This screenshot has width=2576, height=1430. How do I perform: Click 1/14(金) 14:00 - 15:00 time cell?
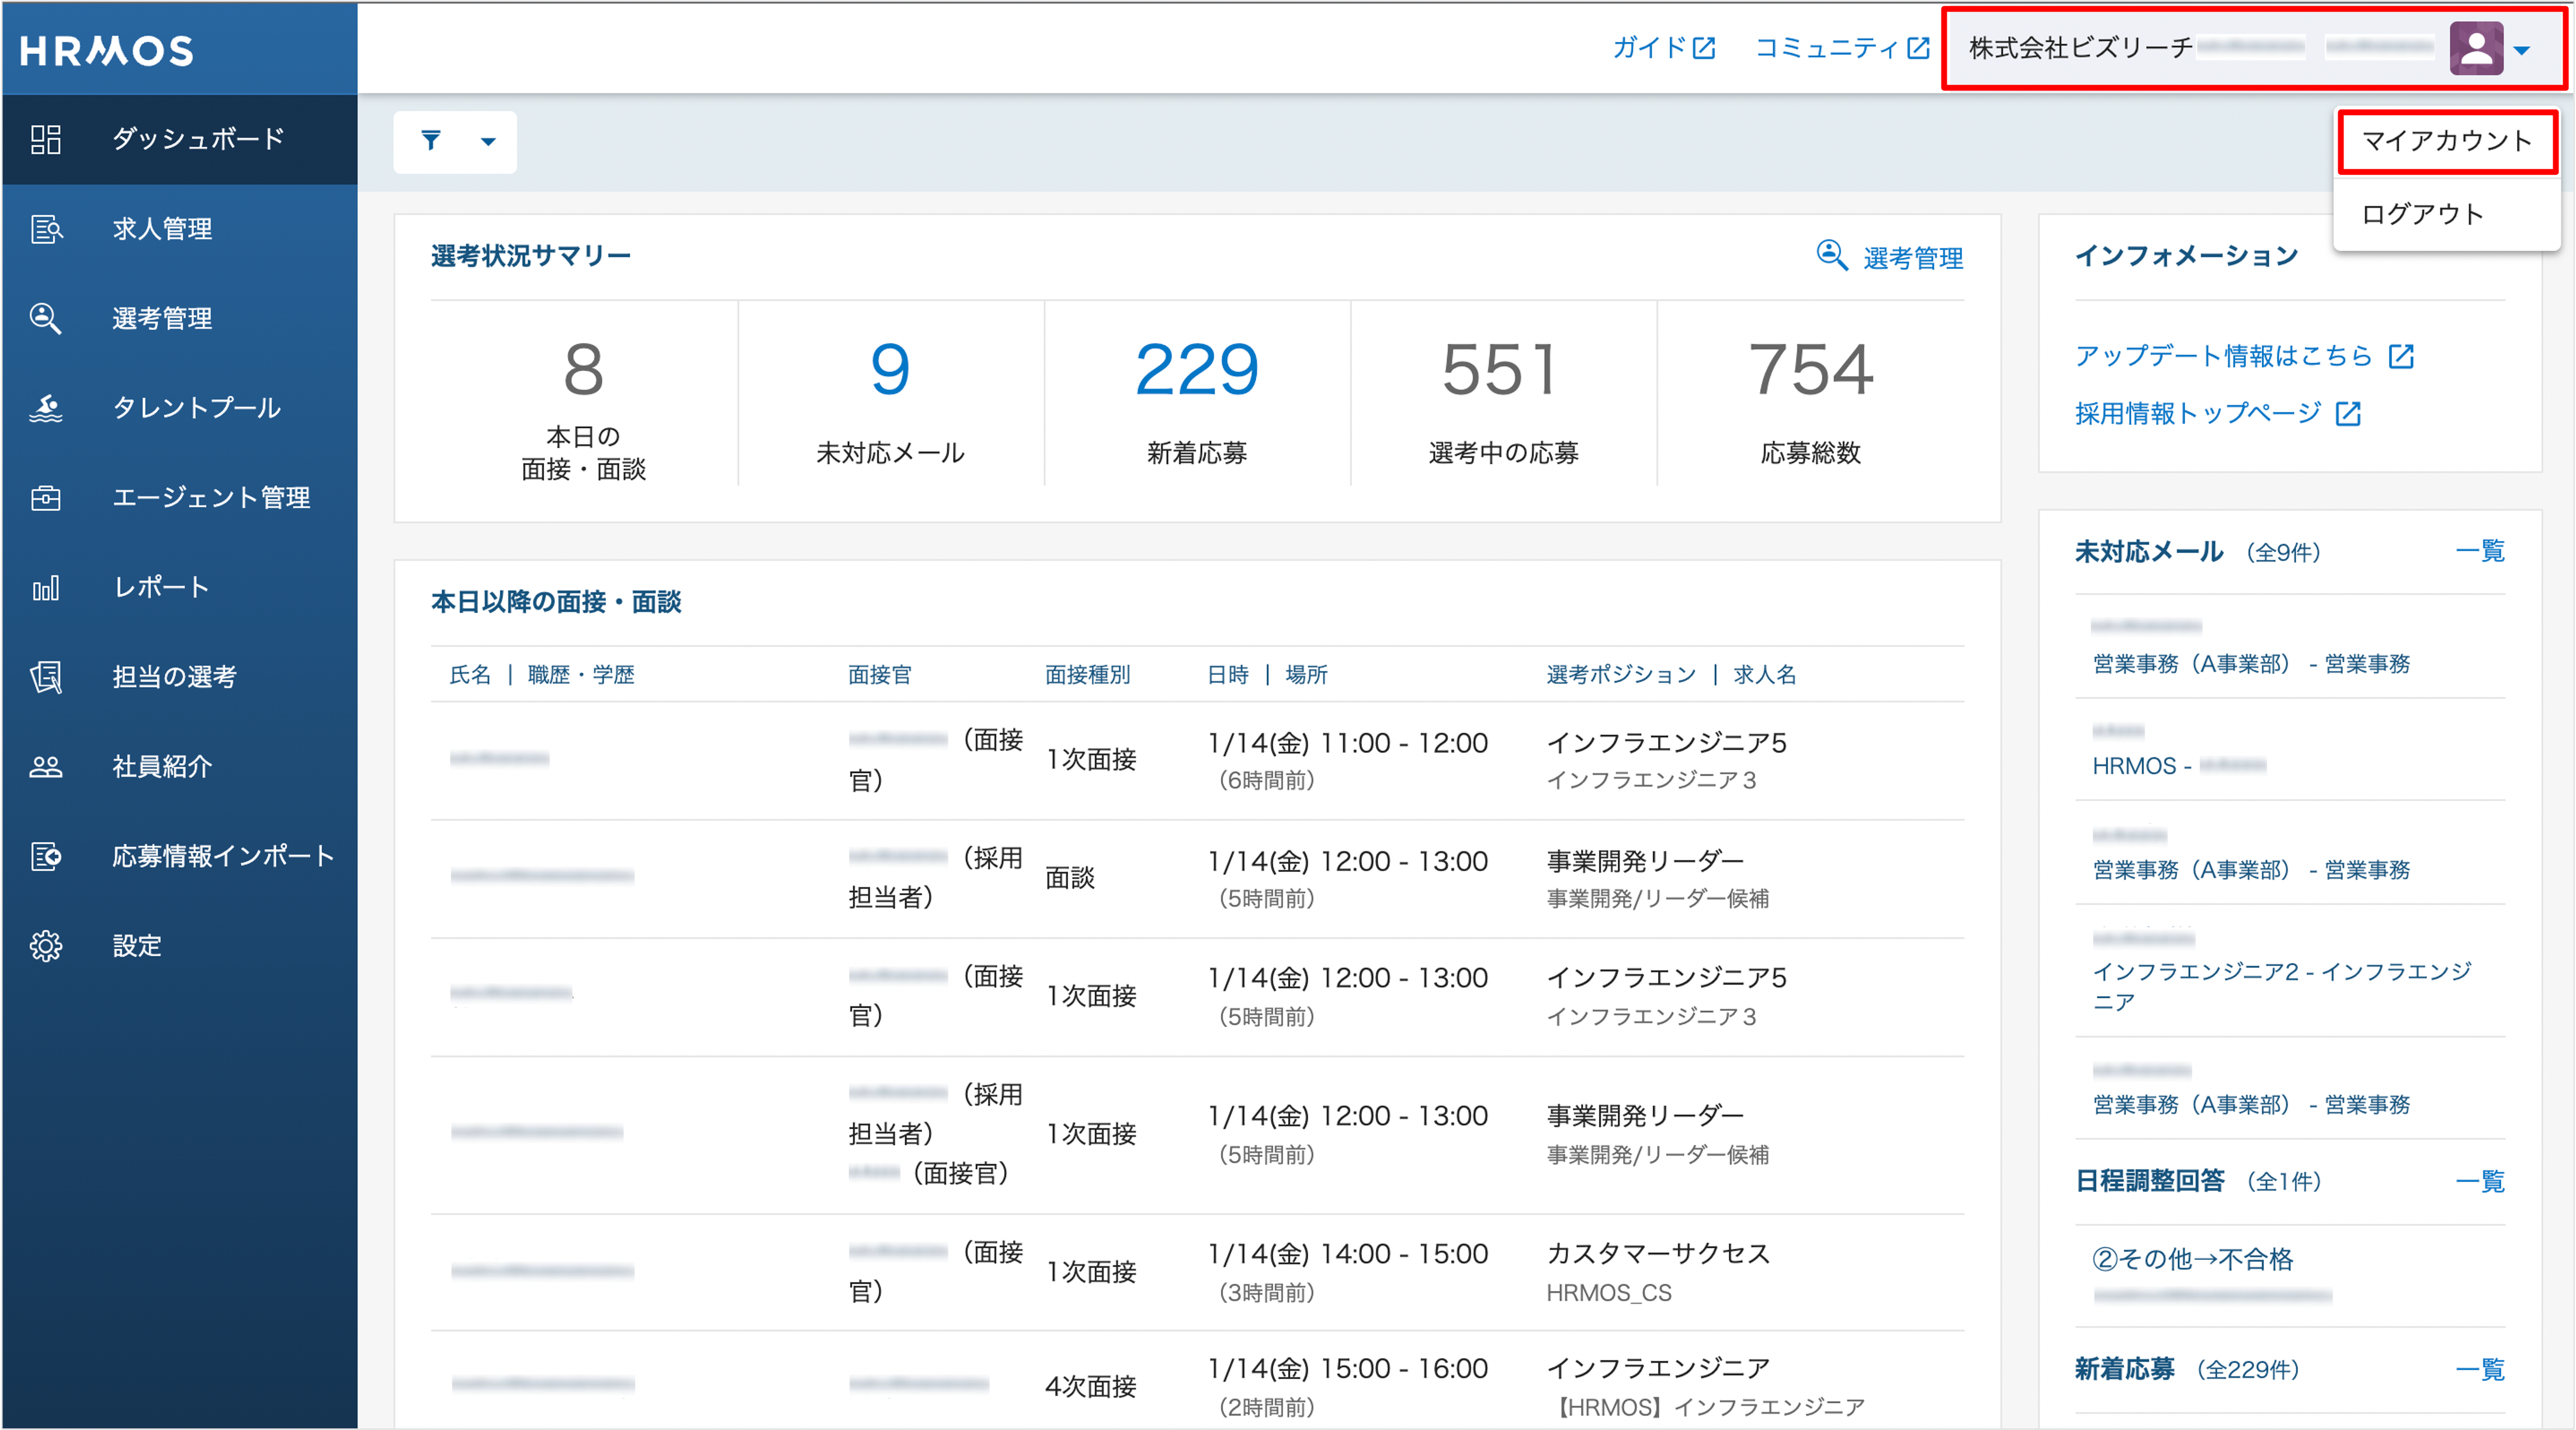tap(1347, 1254)
